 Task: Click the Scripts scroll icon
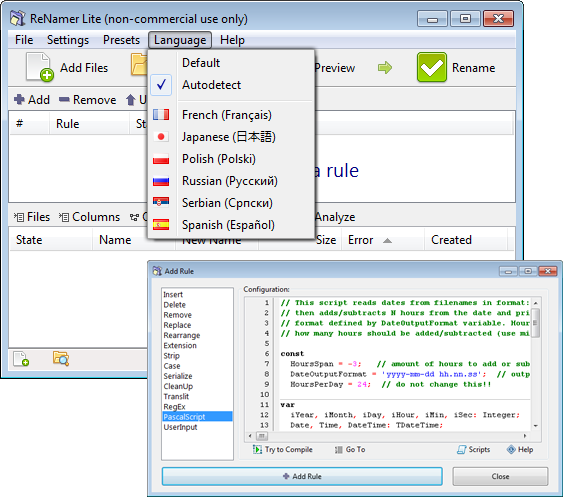[x=461, y=449]
